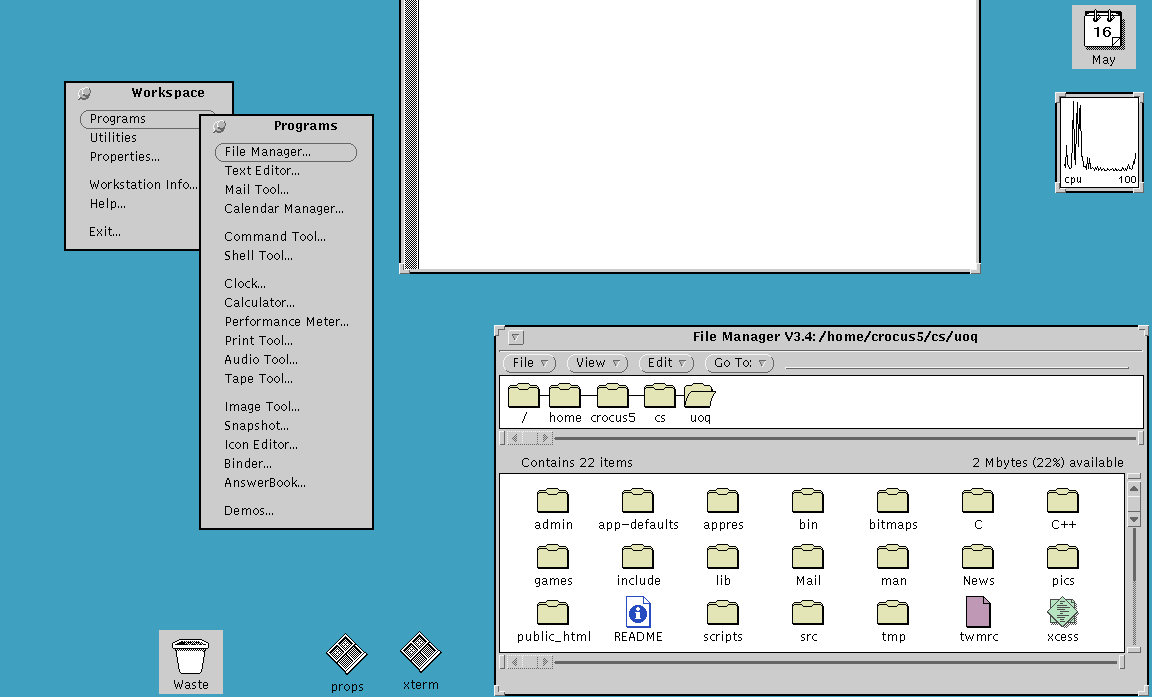Select the News folder

tap(978, 557)
